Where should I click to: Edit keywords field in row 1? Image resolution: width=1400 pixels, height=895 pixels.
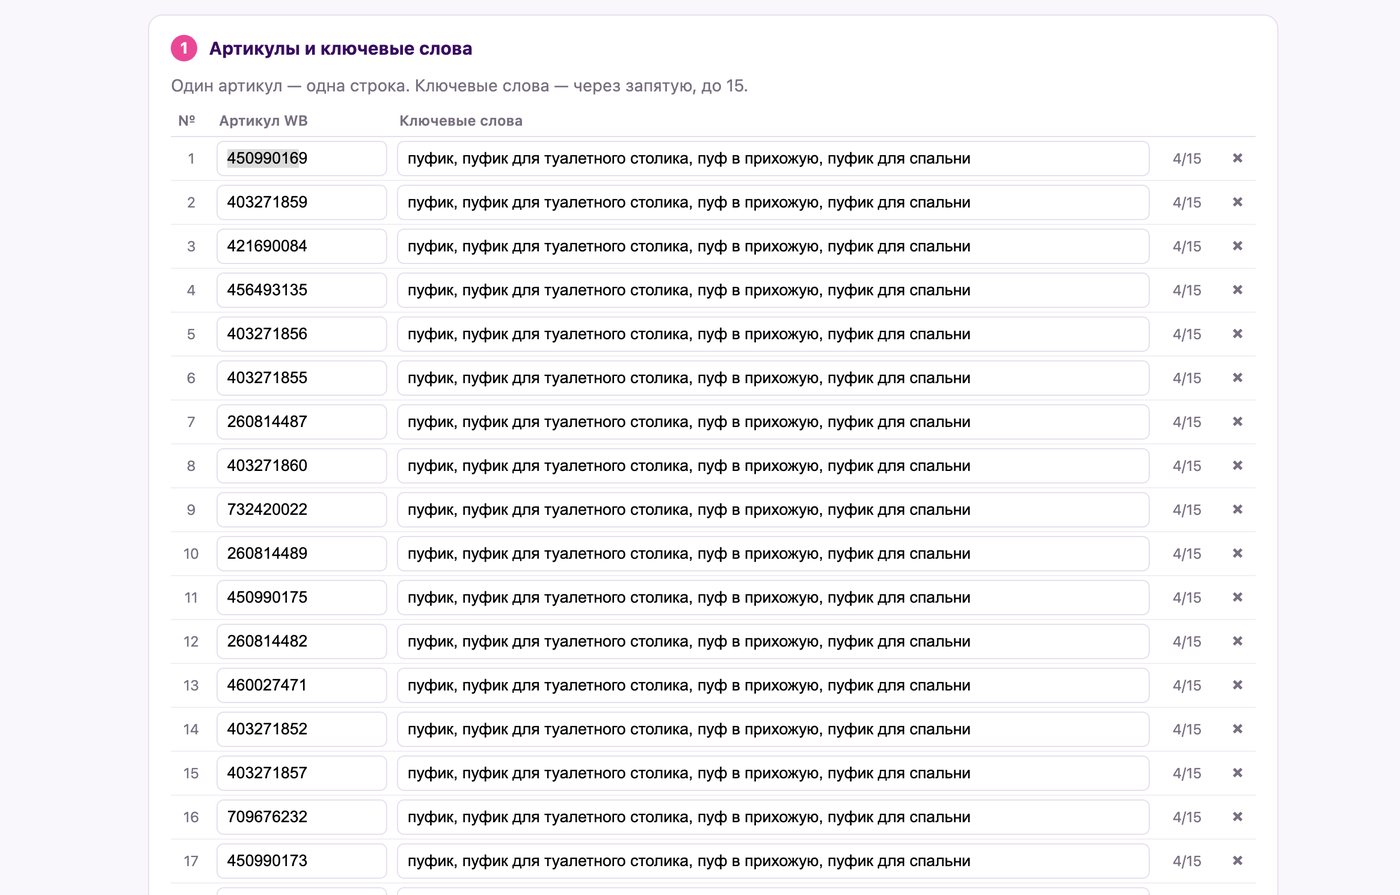(x=773, y=158)
